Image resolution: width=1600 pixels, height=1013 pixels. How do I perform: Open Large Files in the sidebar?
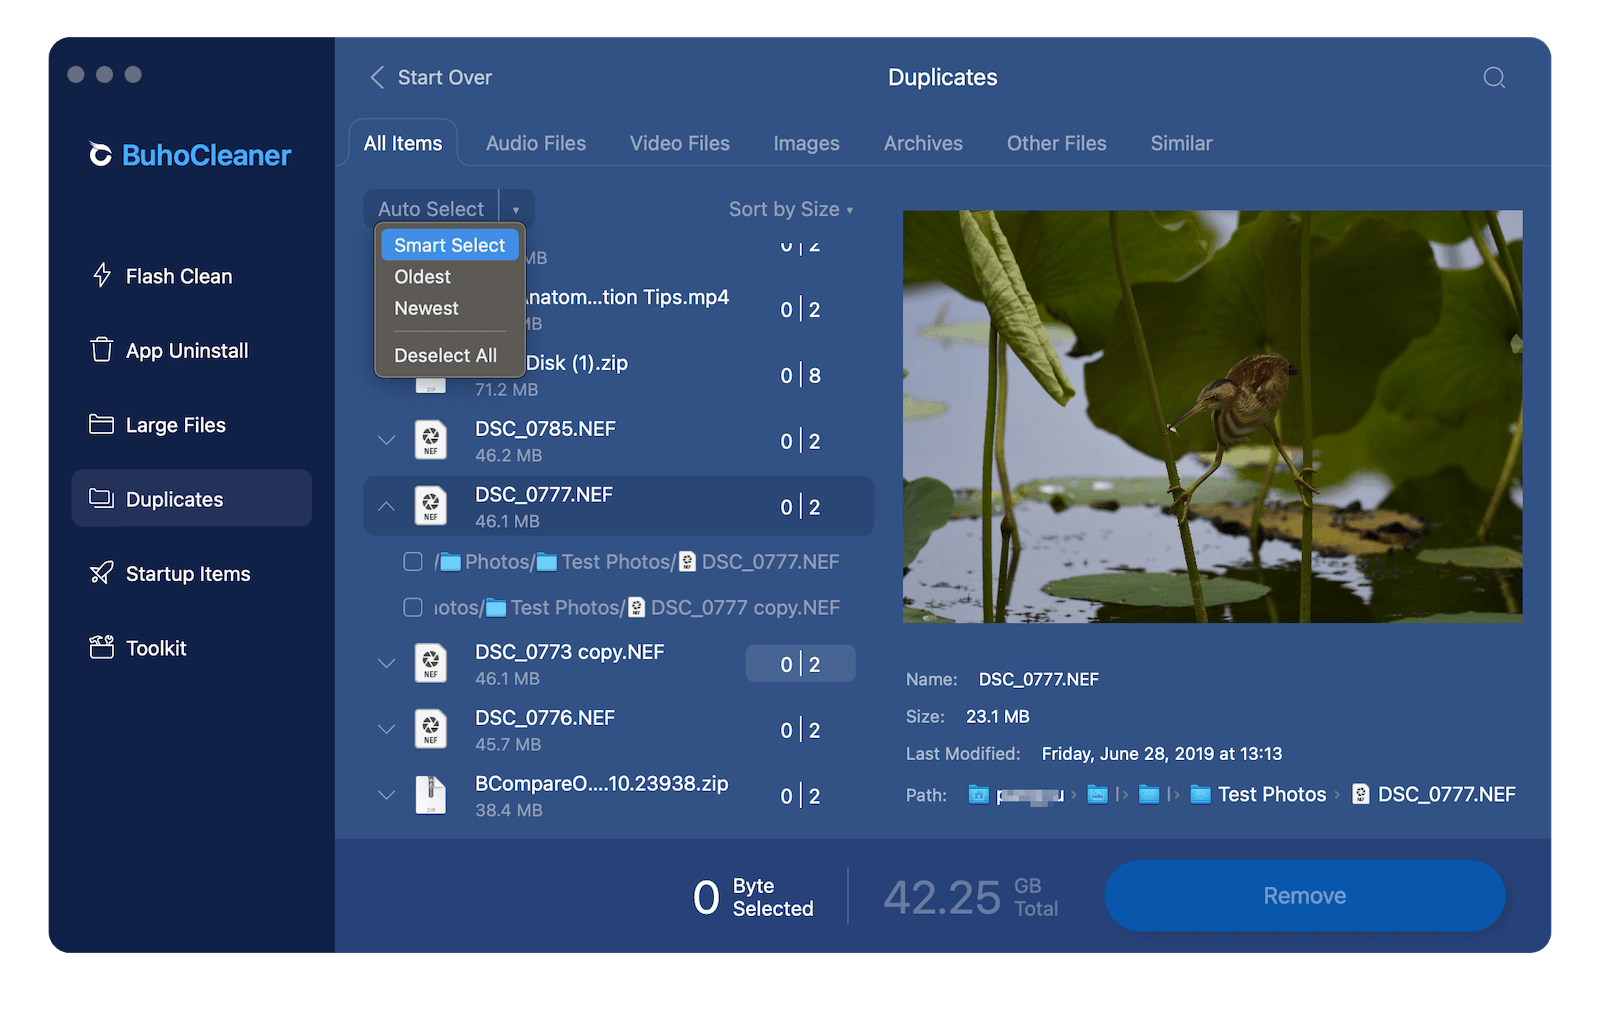pyautogui.click(x=191, y=424)
